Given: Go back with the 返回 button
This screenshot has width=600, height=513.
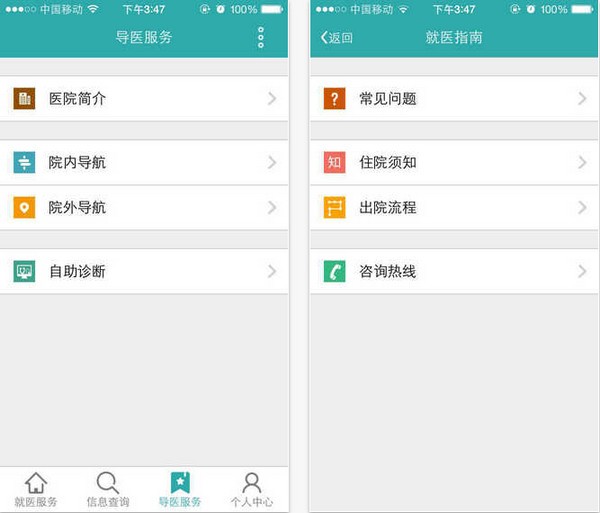Looking at the screenshot, I should pos(336,37).
